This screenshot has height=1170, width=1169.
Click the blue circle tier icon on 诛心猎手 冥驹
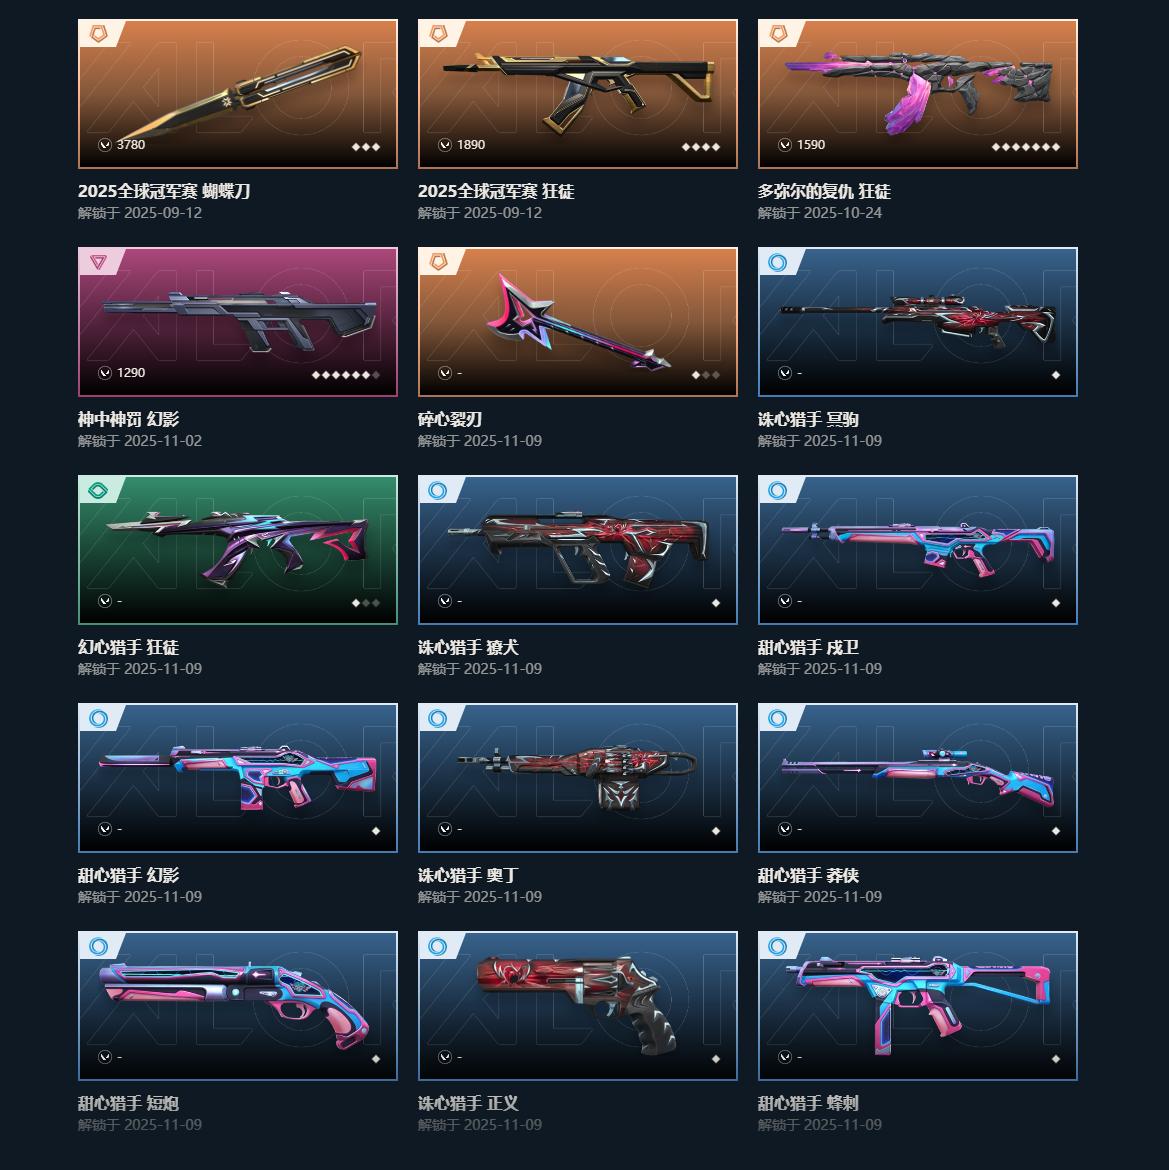pyautogui.click(x=777, y=263)
